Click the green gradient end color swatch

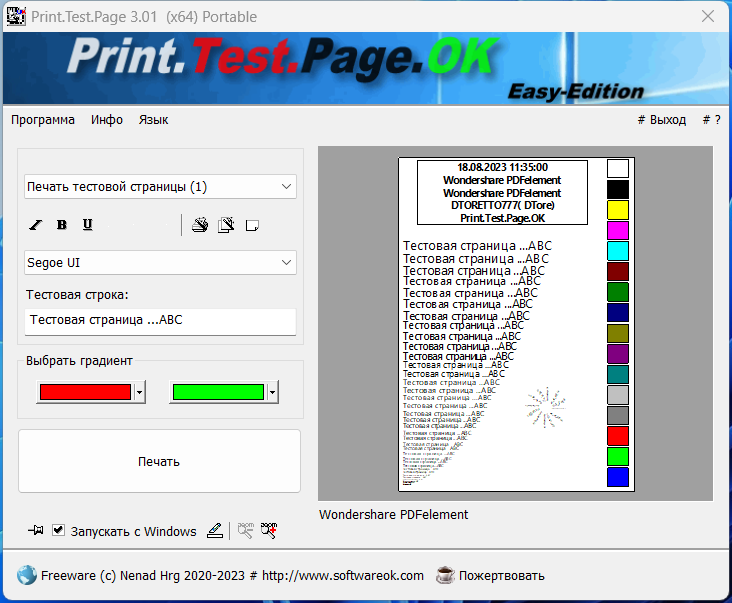click(x=218, y=392)
